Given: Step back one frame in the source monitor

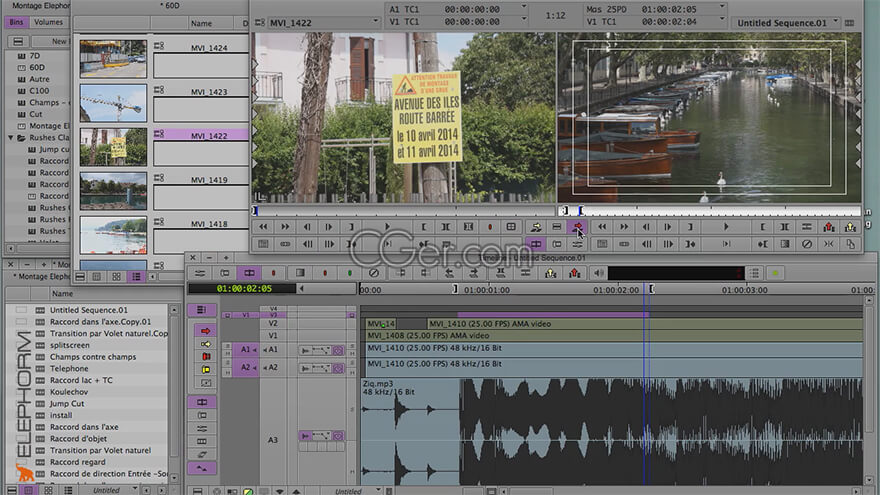Looking at the screenshot, I should (307, 227).
